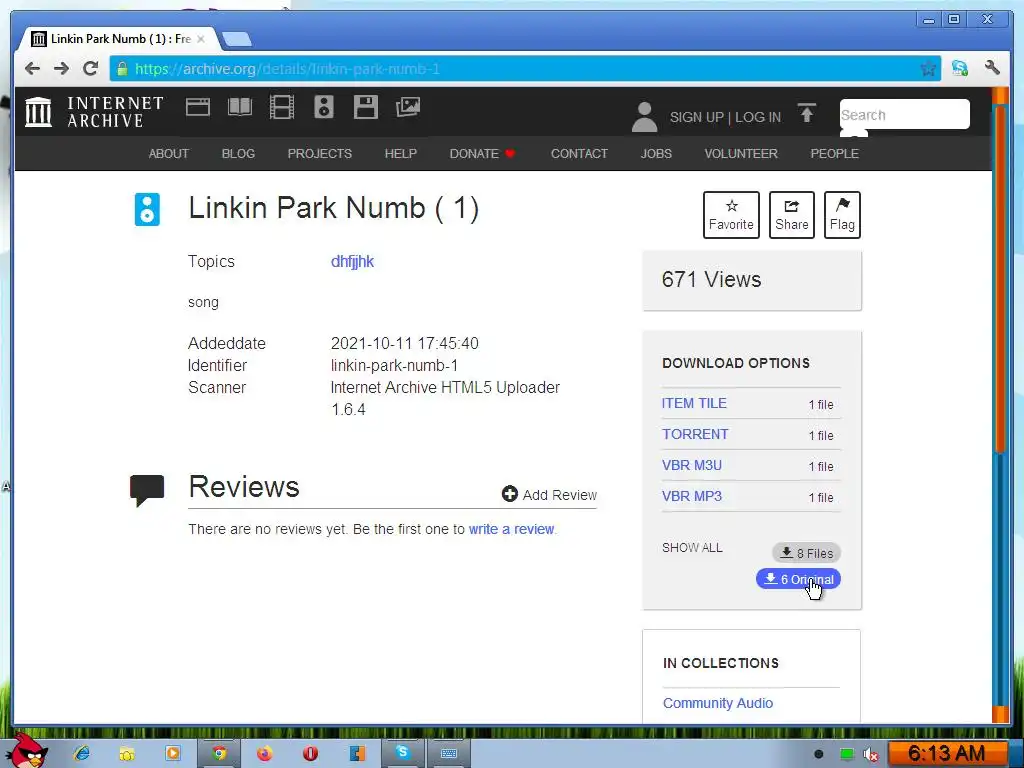Click the upload arrow icon
1024x768 pixels.
coord(807,113)
